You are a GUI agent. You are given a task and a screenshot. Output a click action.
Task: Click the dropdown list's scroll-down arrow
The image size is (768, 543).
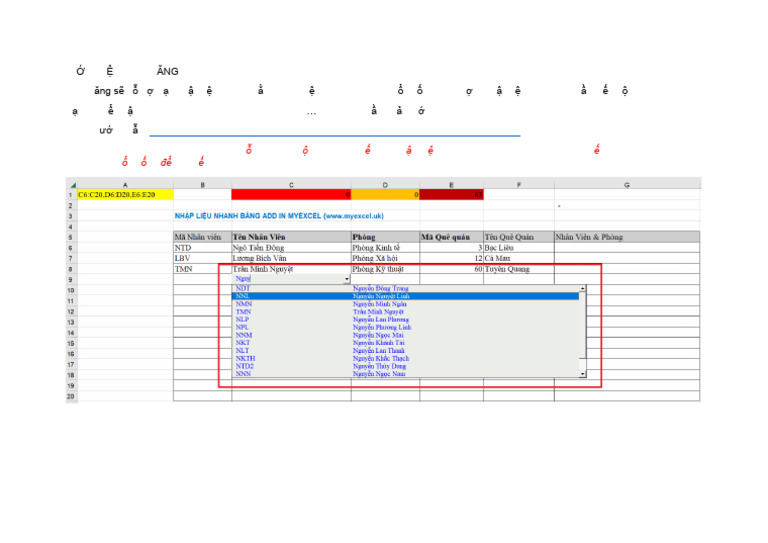point(582,374)
